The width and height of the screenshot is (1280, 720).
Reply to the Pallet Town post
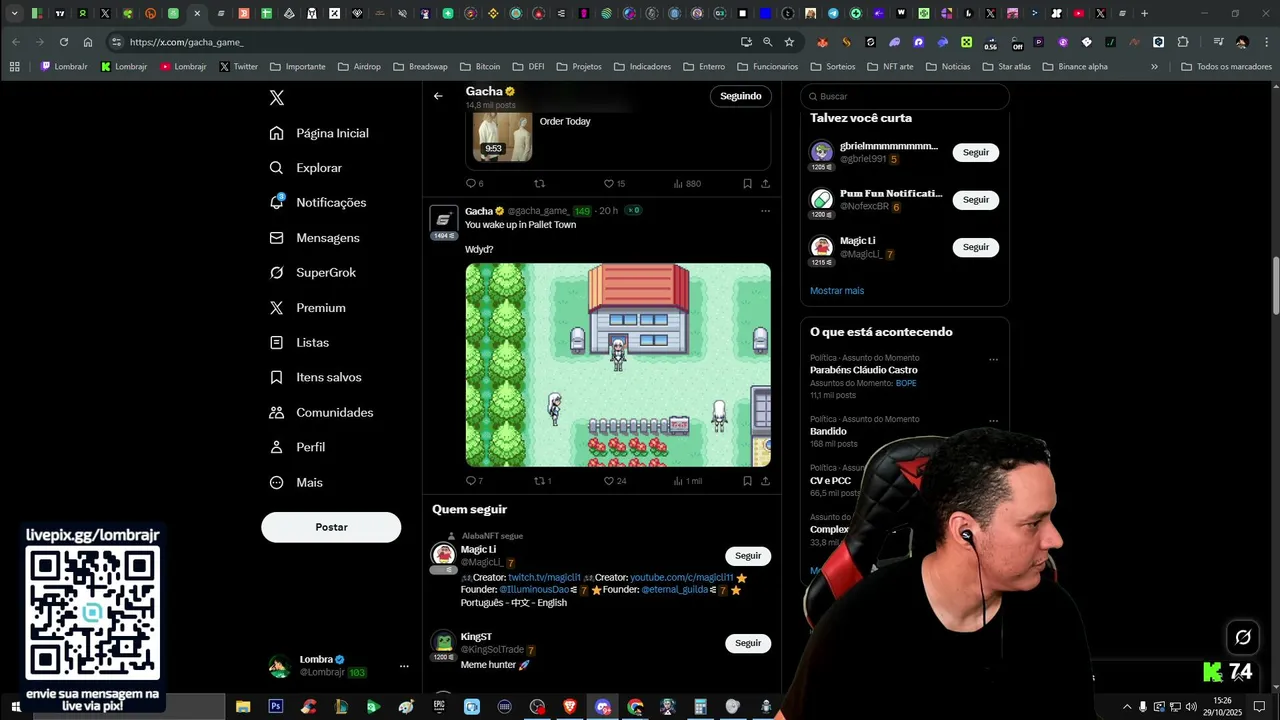pyautogui.click(x=475, y=481)
